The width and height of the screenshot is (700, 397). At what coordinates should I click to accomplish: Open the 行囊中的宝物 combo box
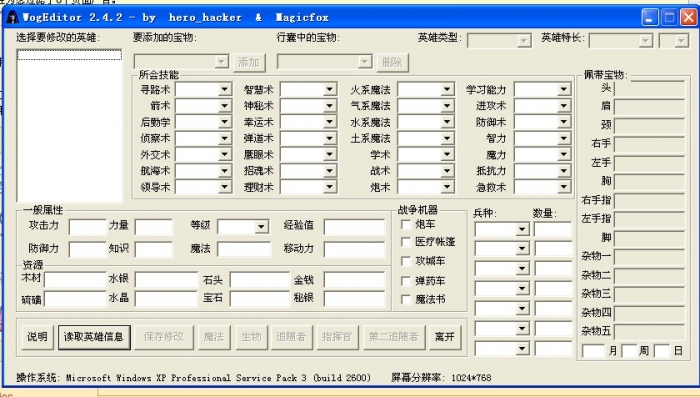click(325, 62)
